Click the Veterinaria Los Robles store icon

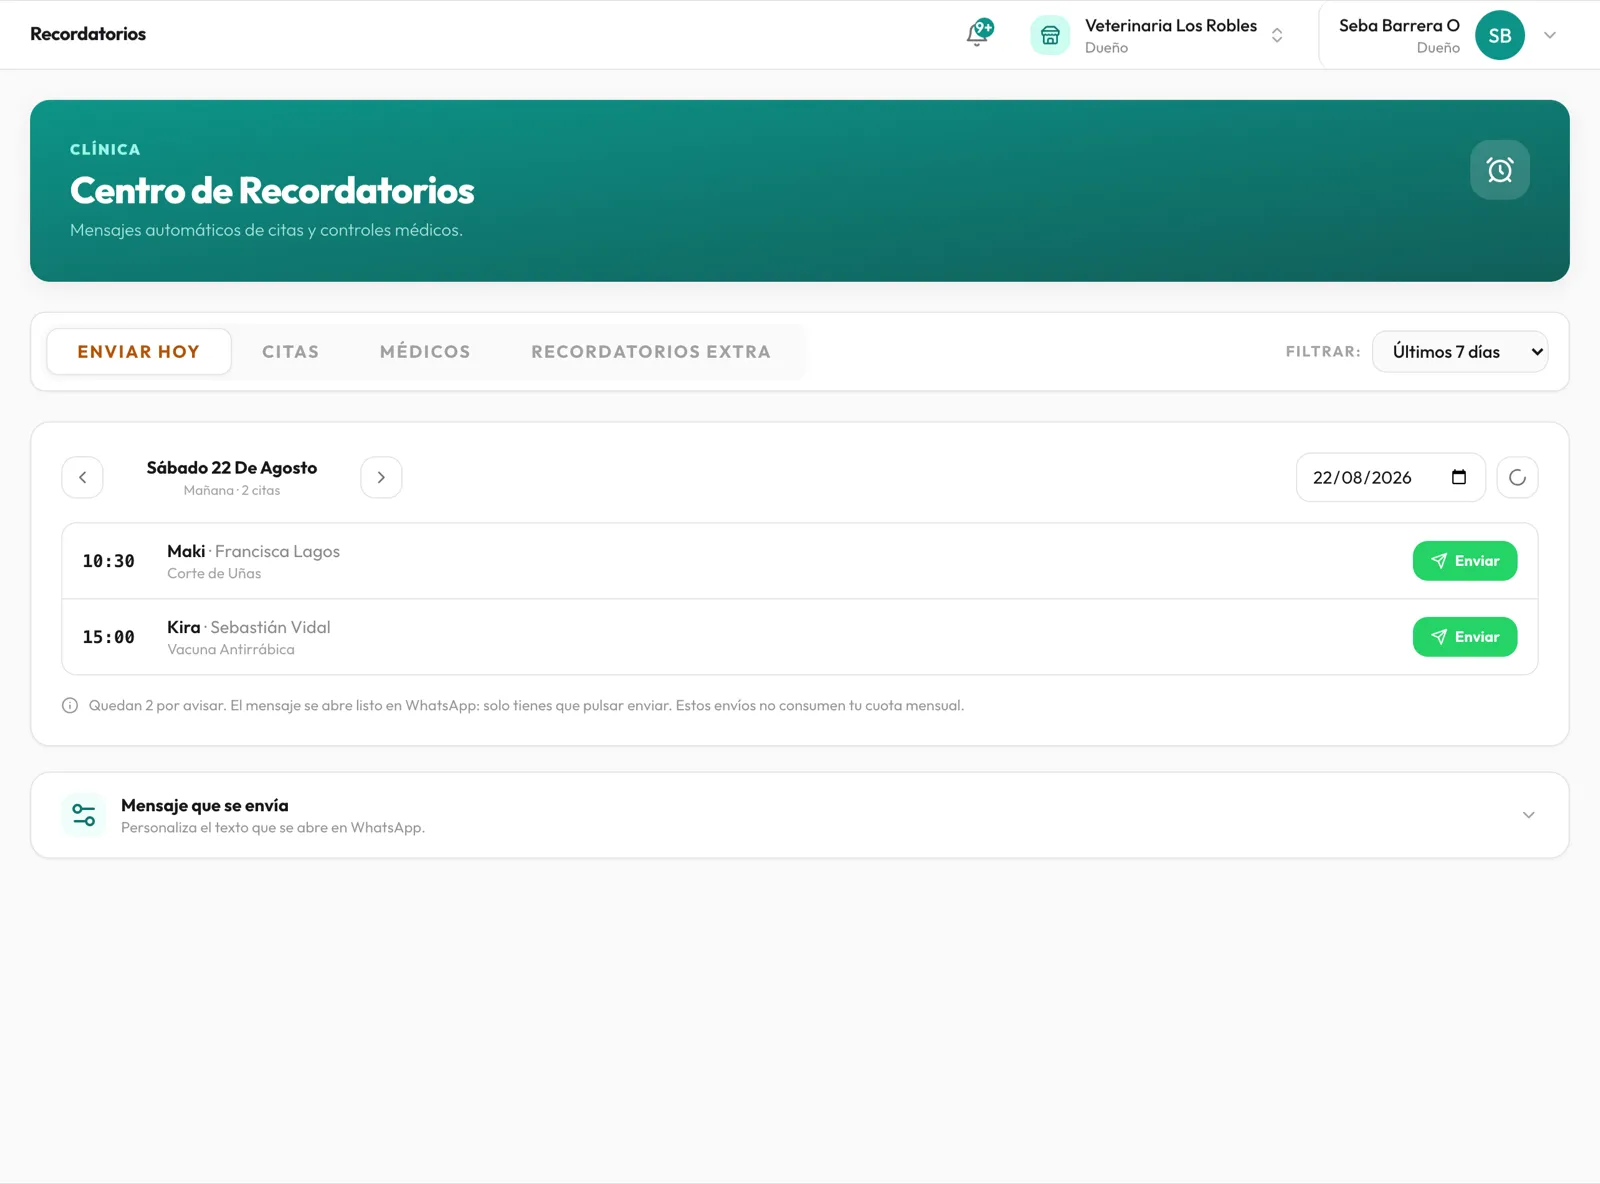tap(1050, 35)
